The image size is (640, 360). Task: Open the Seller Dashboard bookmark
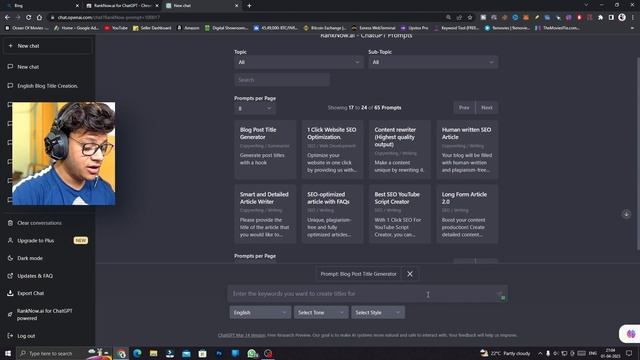pos(152,28)
